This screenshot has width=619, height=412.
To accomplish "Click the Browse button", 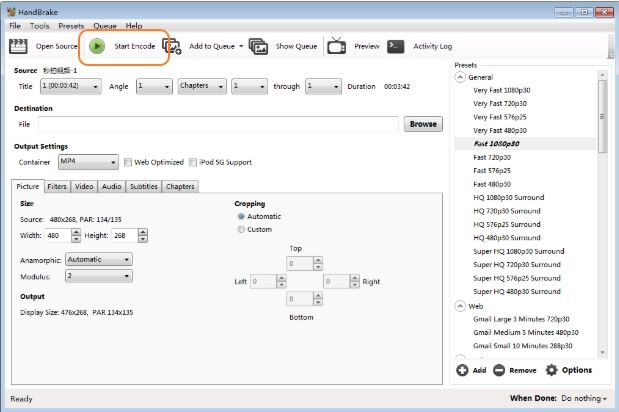I will tap(423, 124).
